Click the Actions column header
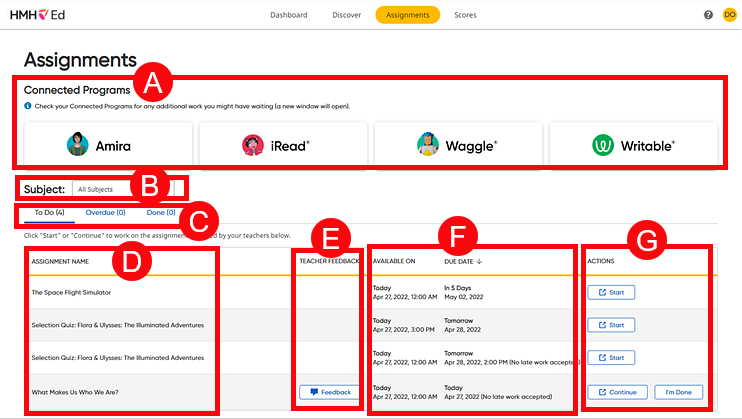The image size is (742, 419). tap(601, 261)
